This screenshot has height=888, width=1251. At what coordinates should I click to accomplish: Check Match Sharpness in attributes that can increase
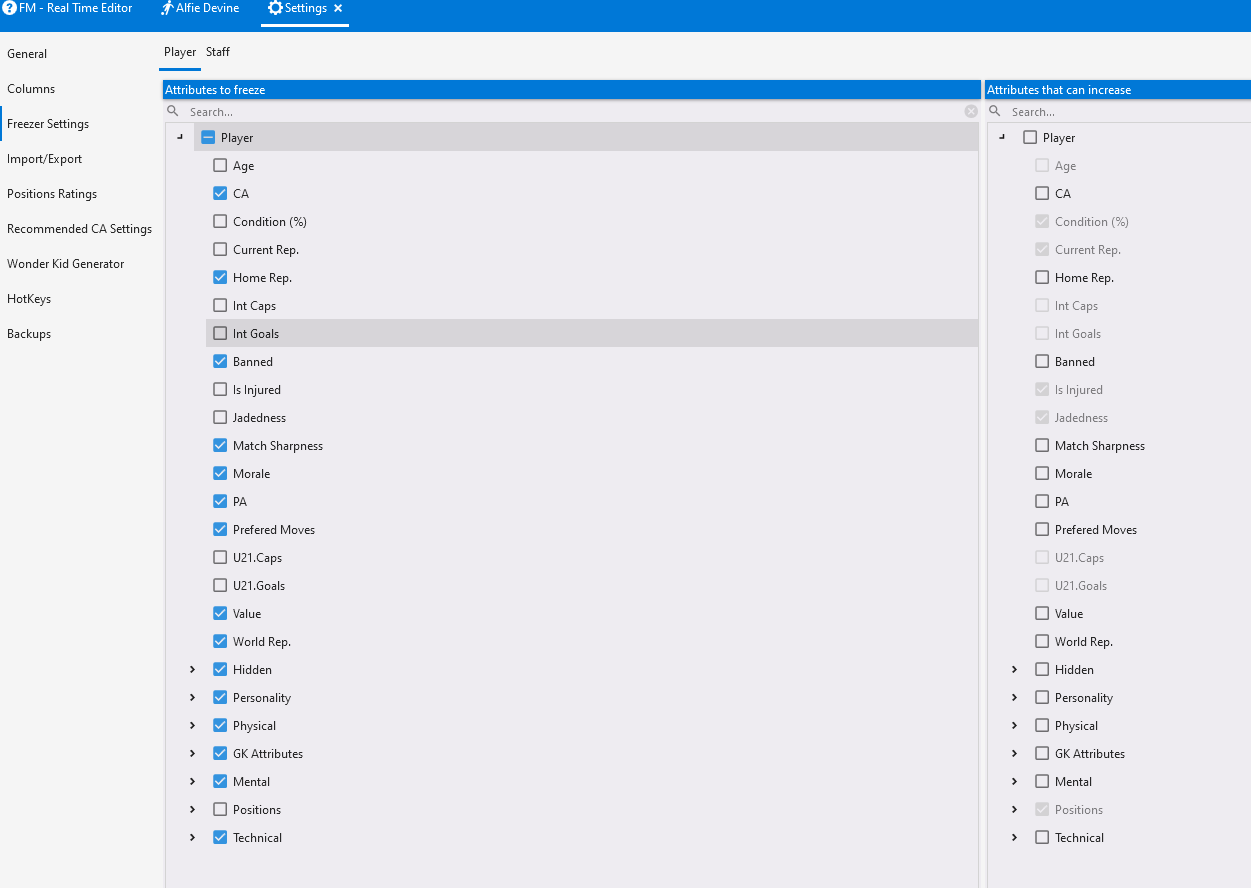pyautogui.click(x=1042, y=446)
